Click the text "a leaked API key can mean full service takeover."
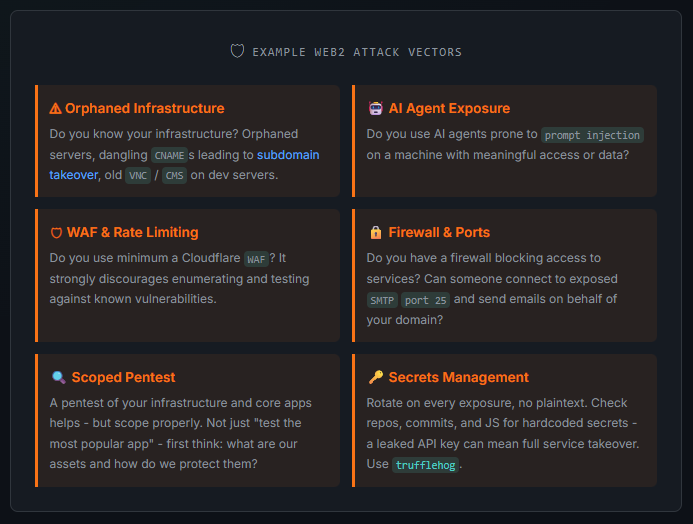This screenshot has height=524, width=693. tap(503, 444)
